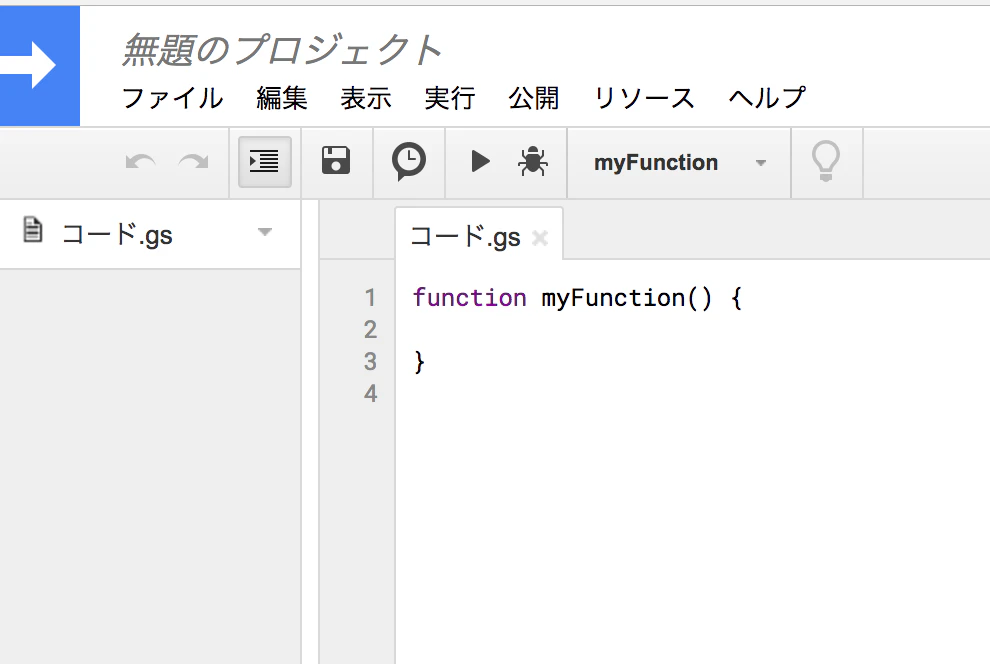Viewport: 990px width, 664px height.
Task: Open current project's triggers clock icon
Action: tap(409, 162)
